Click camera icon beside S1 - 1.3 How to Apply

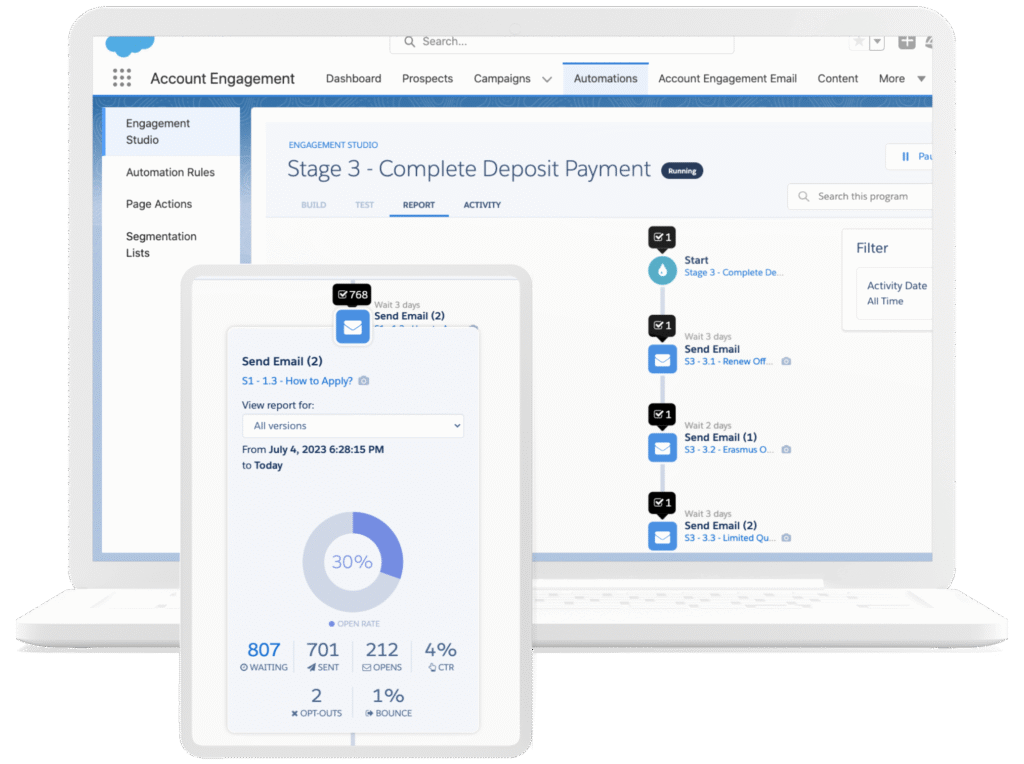364,381
